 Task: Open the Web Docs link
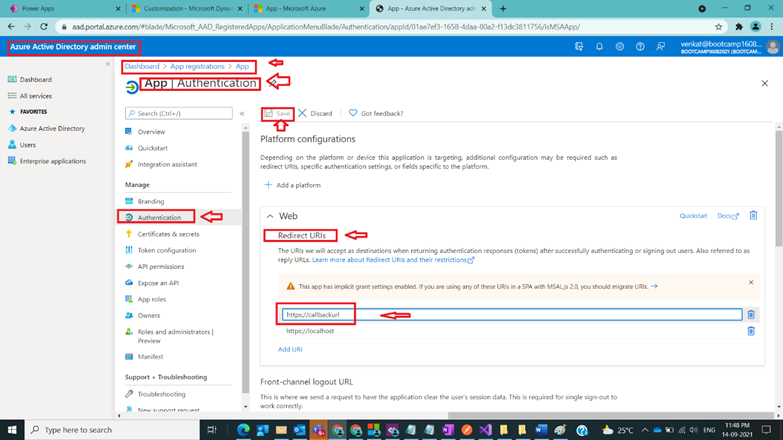[728, 216]
